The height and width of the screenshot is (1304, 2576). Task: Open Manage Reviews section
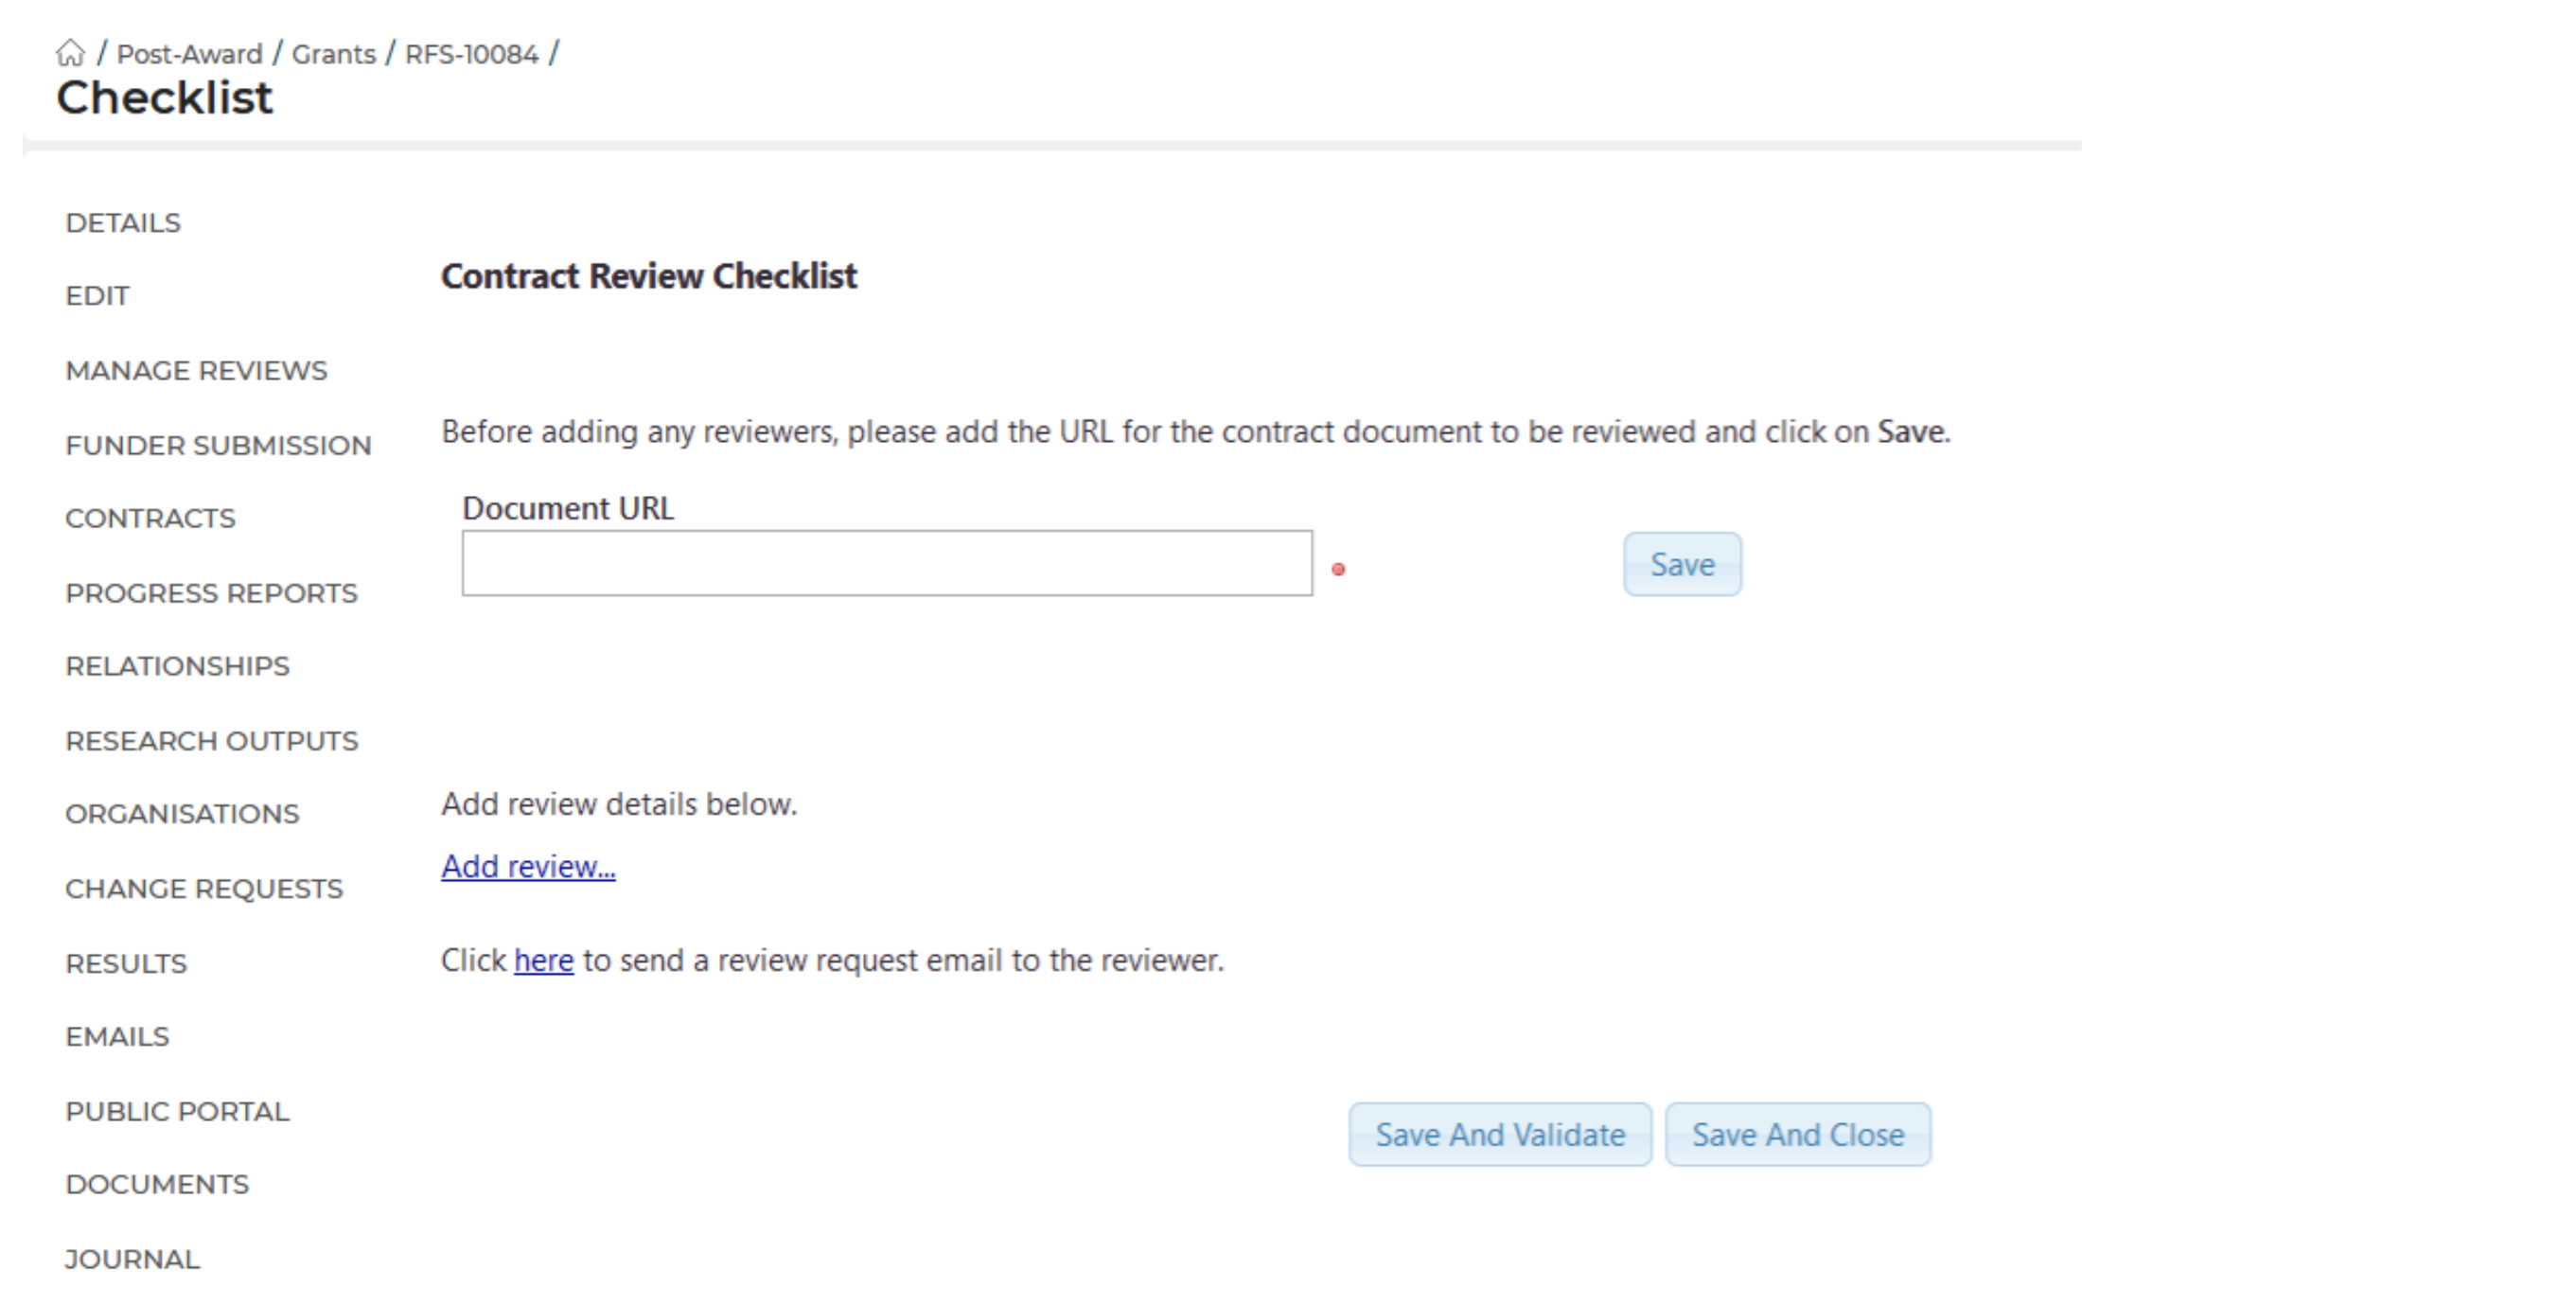tap(196, 371)
